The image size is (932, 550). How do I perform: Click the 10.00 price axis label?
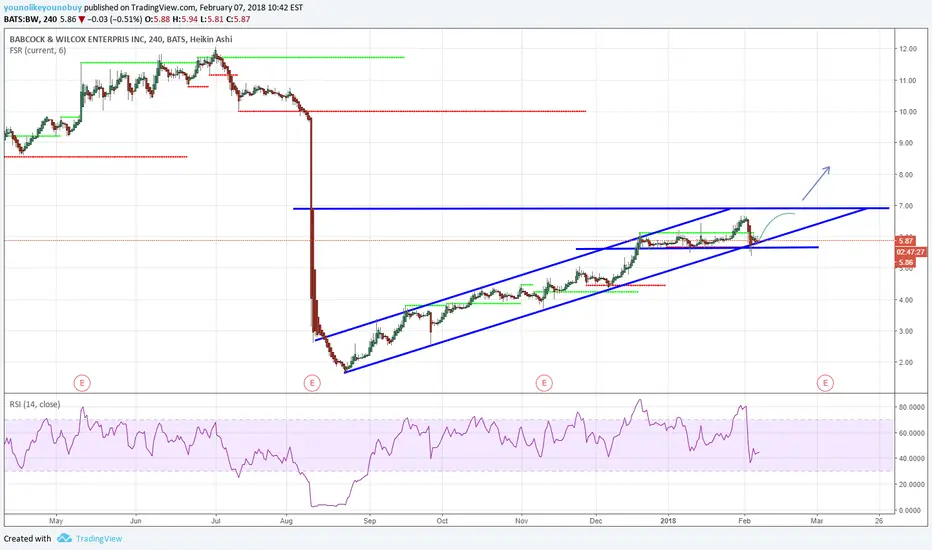pos(908,112)
